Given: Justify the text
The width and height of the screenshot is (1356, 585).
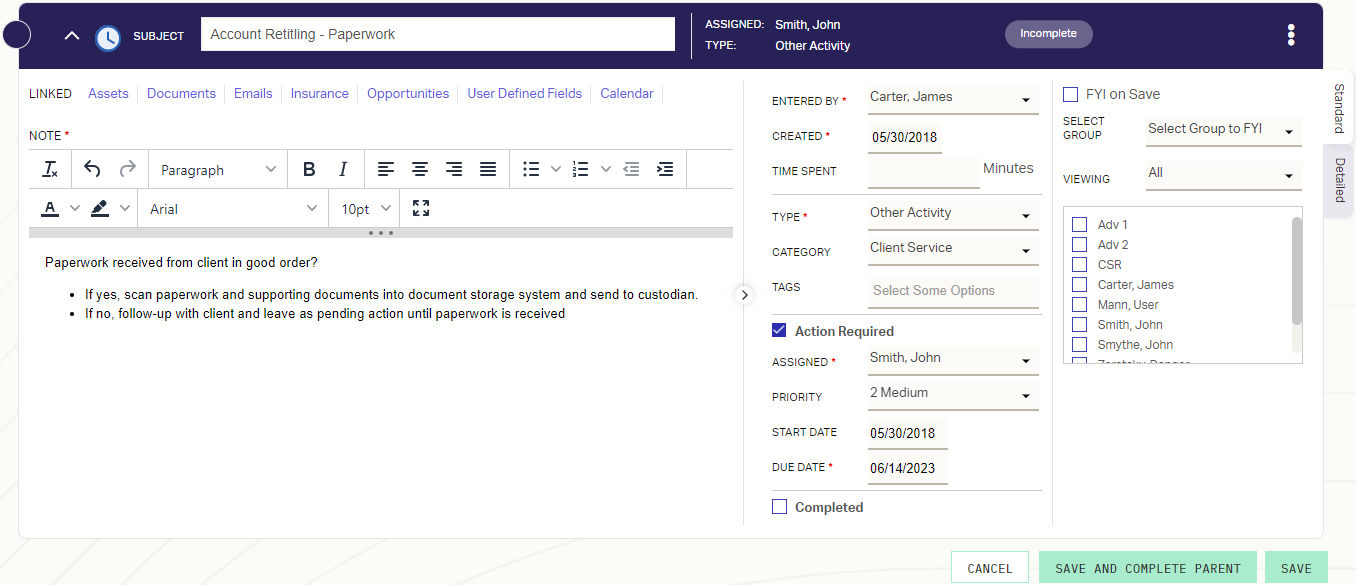Looking at the screenshot, I should [488, 170].
